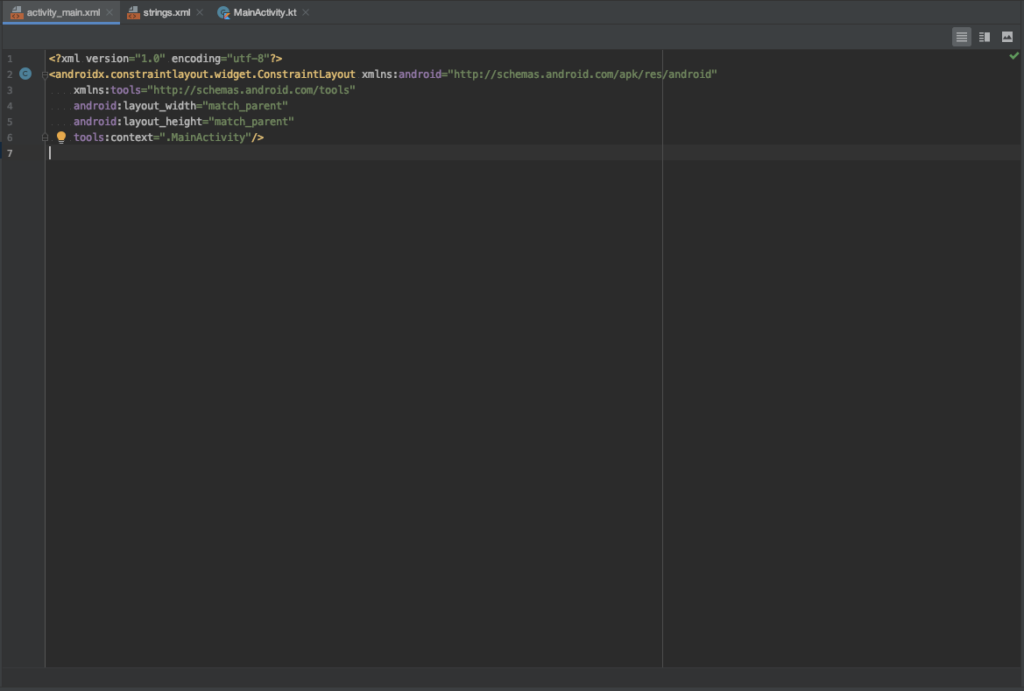
Task: Click the 'utf-8' encoding value
Action: coord(248,59)
